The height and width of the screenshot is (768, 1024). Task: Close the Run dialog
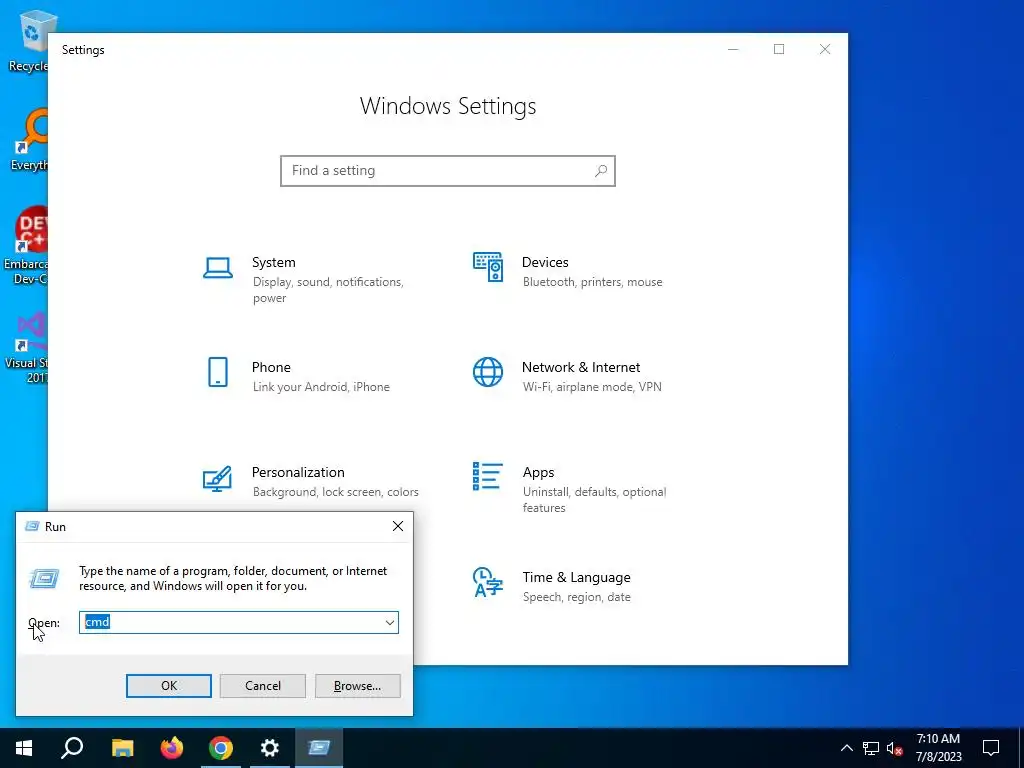coord(398,526)
